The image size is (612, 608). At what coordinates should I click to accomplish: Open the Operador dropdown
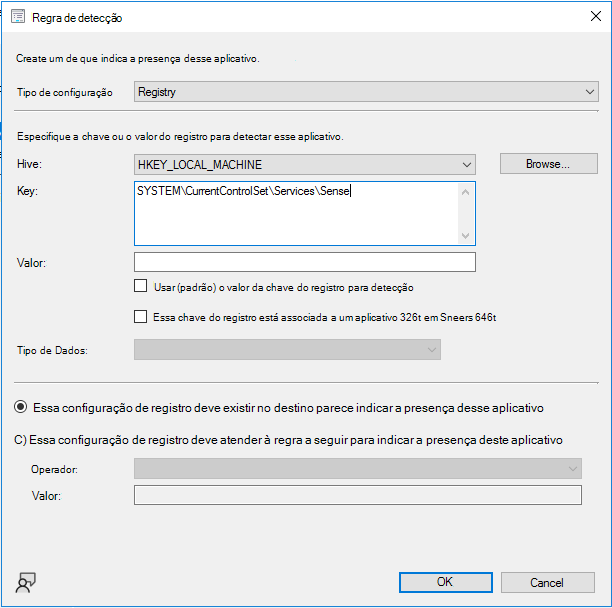tap(358, 469)
